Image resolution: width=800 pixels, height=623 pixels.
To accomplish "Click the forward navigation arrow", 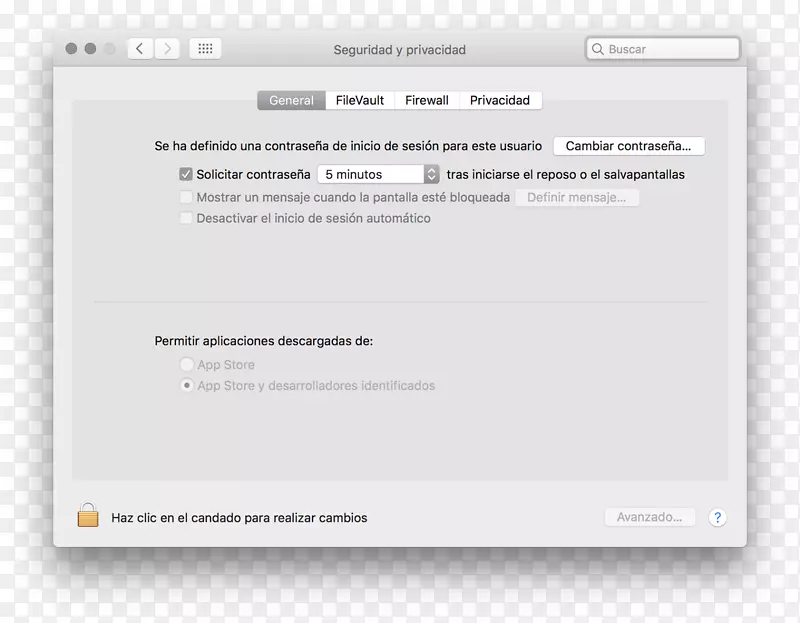I will pyautogui.click(x=167, y=49).
